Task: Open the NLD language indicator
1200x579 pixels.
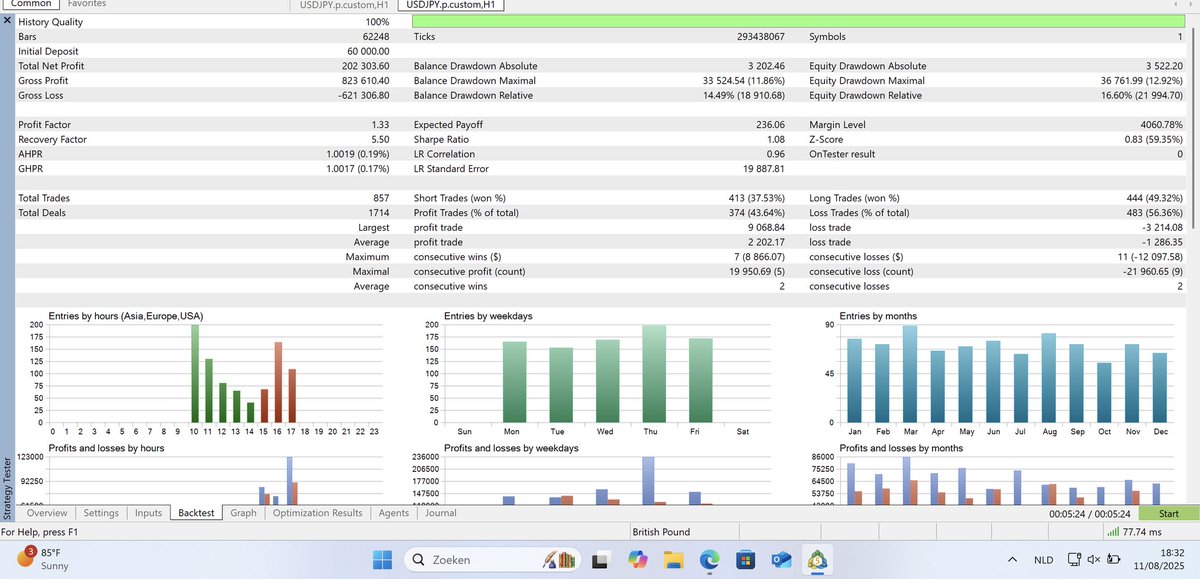Action: [1043, 560]
